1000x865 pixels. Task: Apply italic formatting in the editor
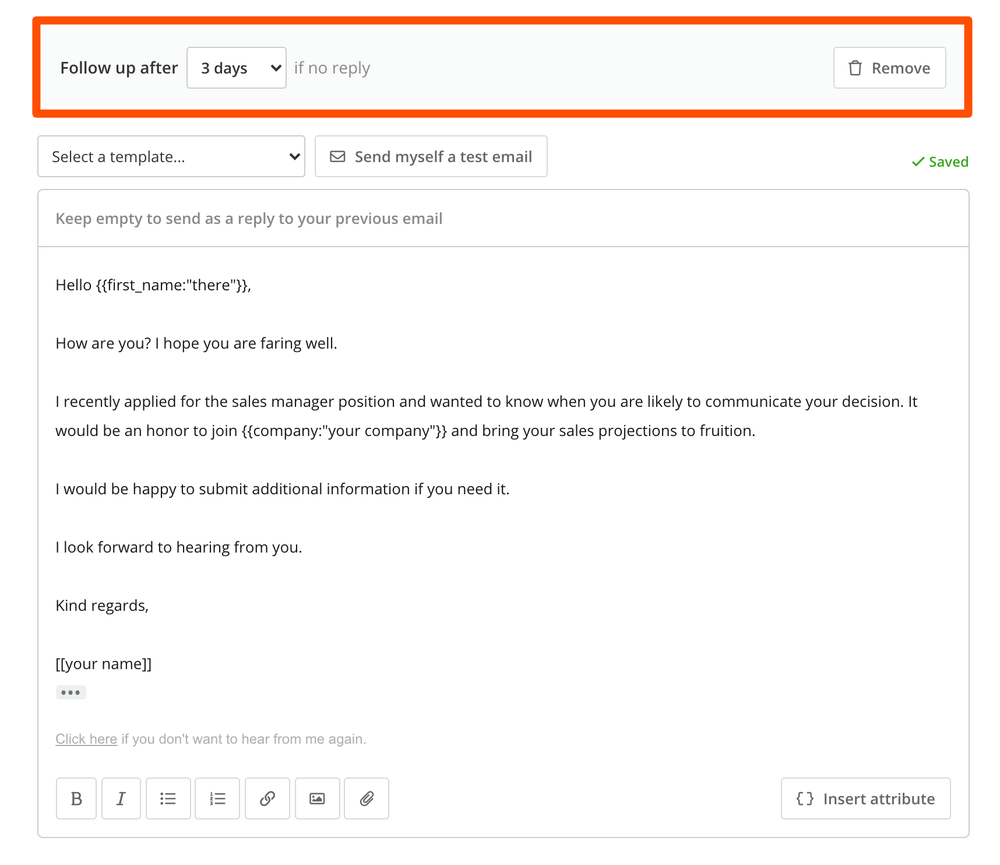tap(121, 798)
